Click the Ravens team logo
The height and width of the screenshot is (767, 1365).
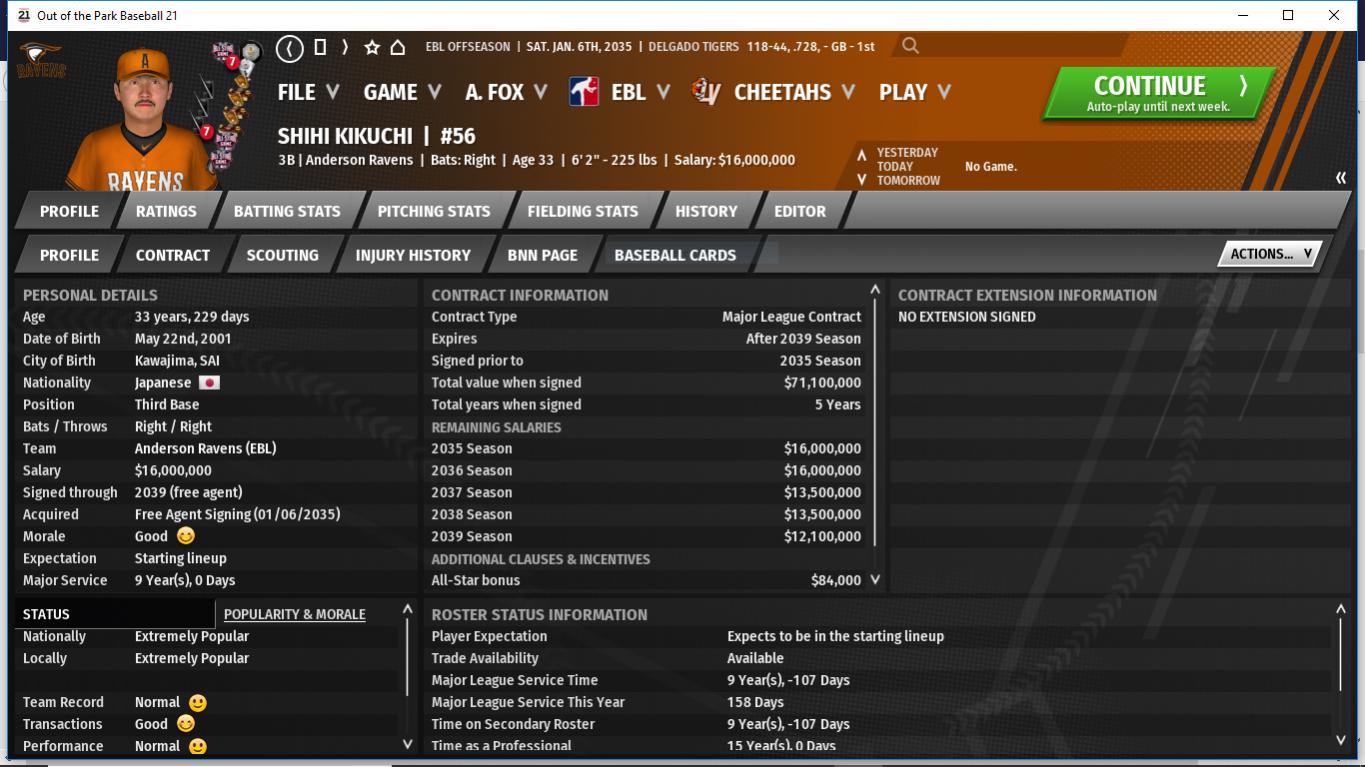coord(40,60)
